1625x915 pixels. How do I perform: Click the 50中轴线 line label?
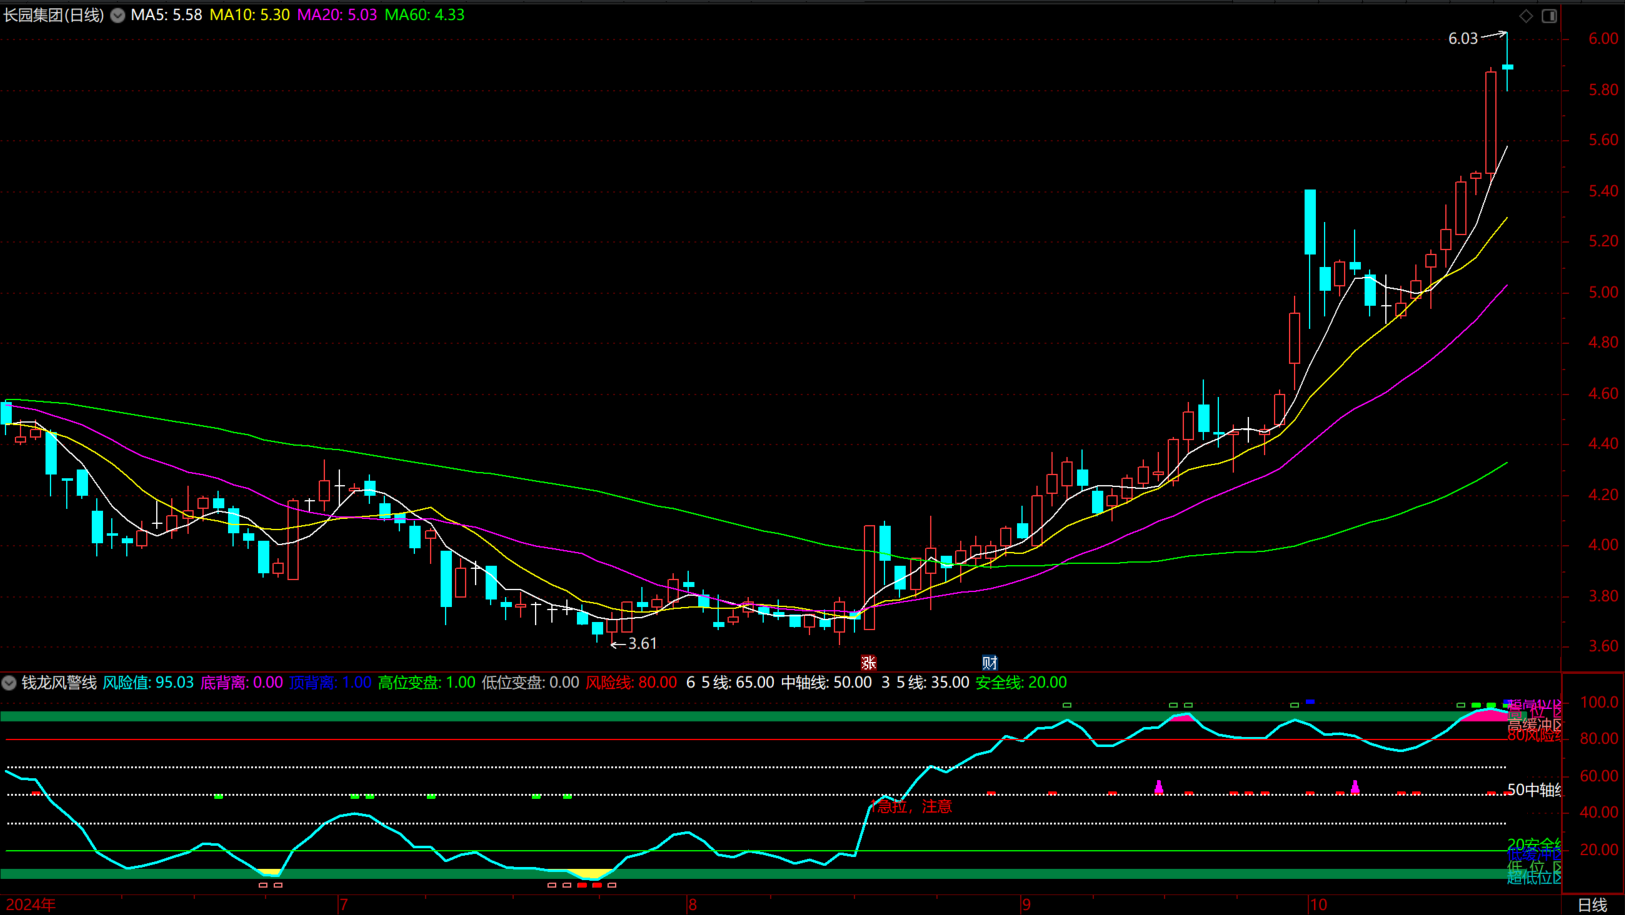coord(1535,790)
